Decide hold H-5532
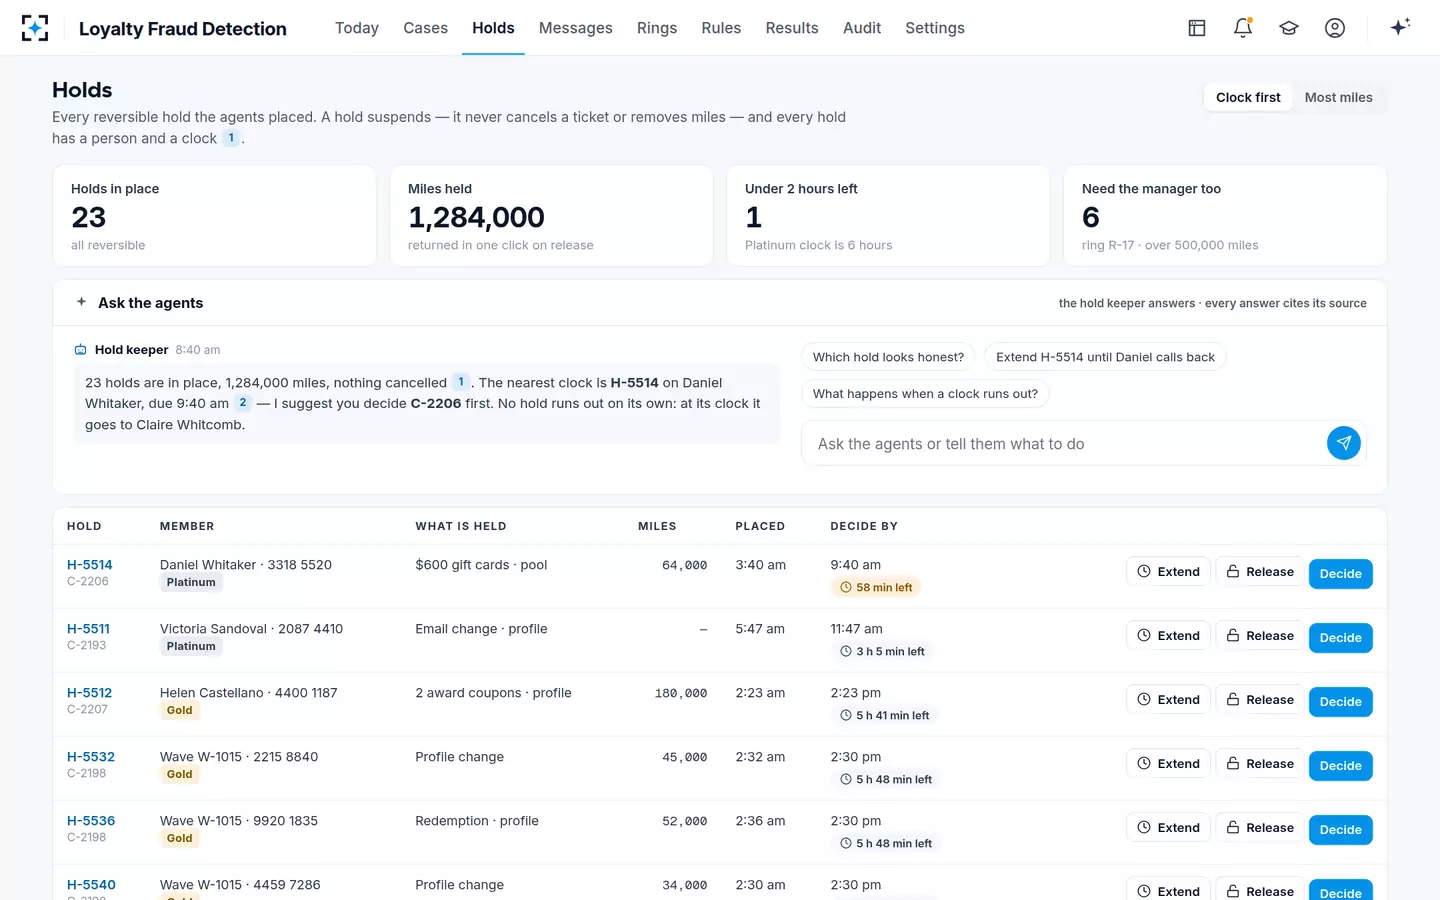 coord(1340,766)
